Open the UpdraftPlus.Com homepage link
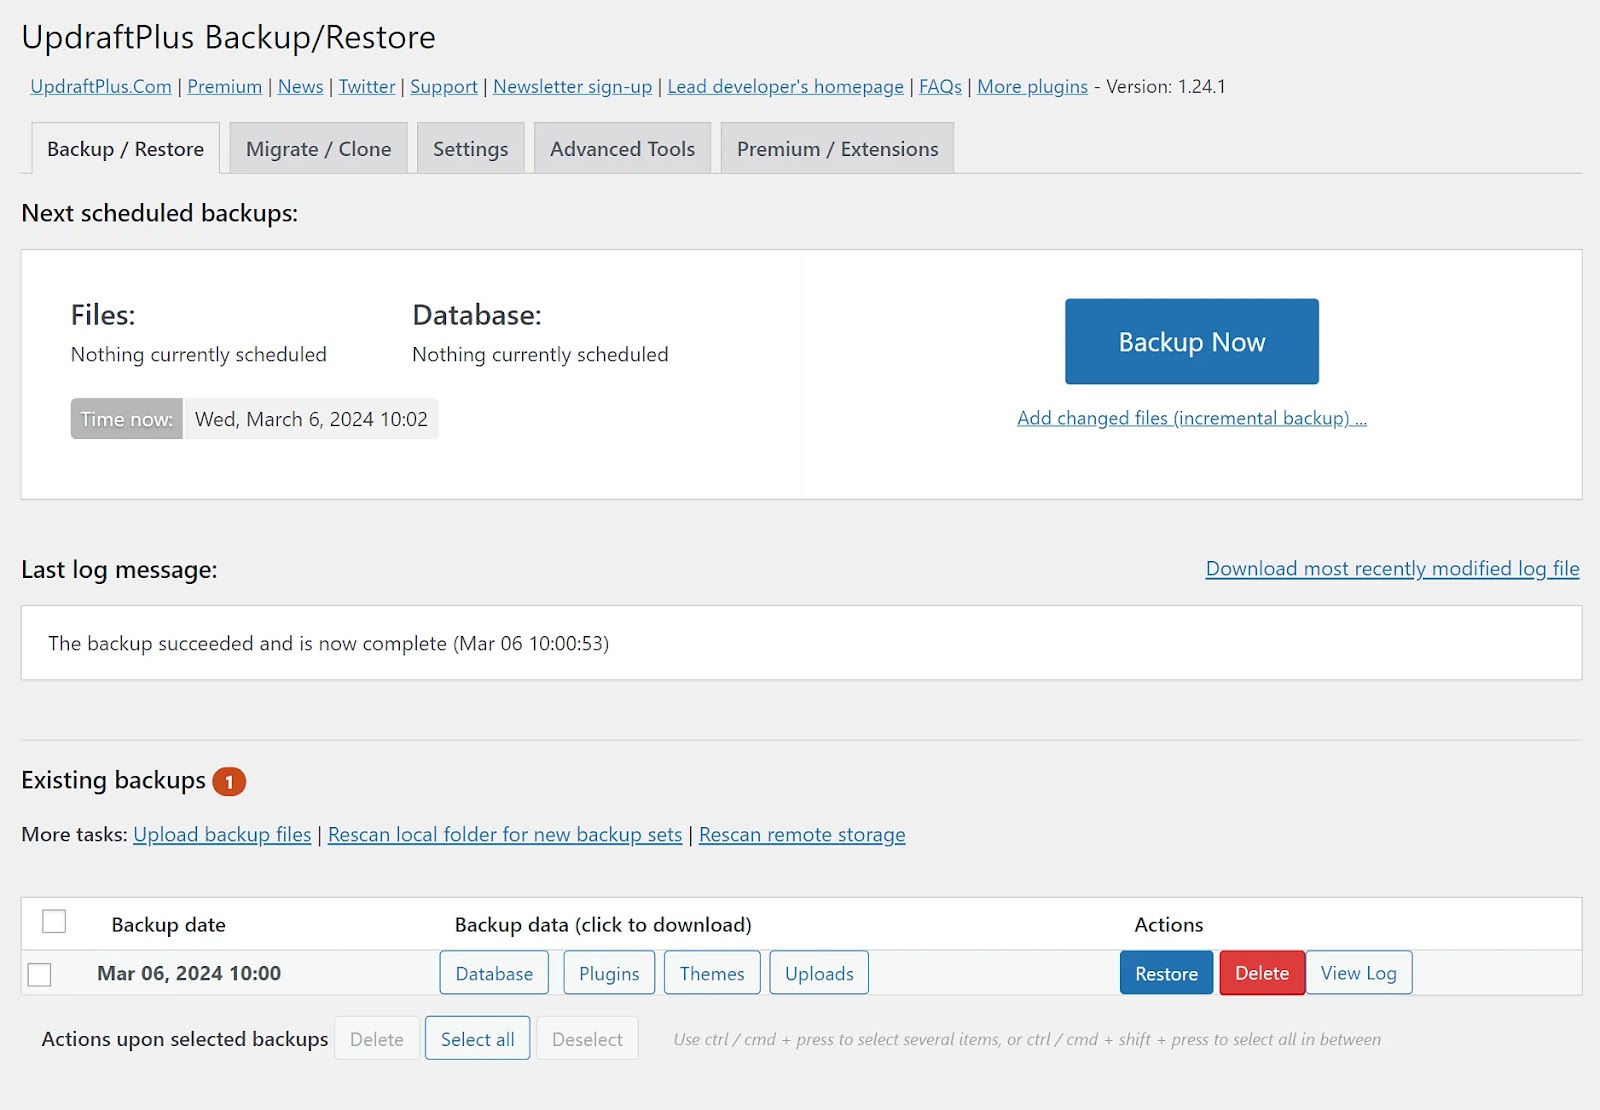The height and width of the screenshot is (1110, 1600). point(99,87)
